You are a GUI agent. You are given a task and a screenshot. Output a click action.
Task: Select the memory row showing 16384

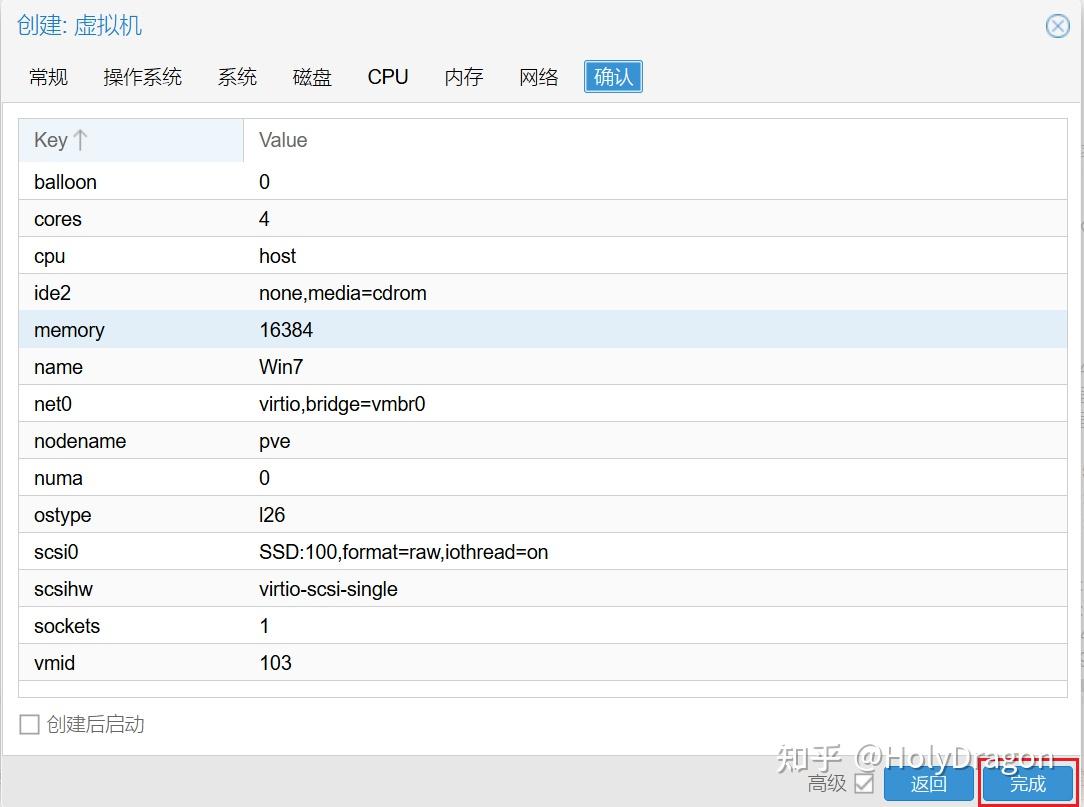(400, 330)
